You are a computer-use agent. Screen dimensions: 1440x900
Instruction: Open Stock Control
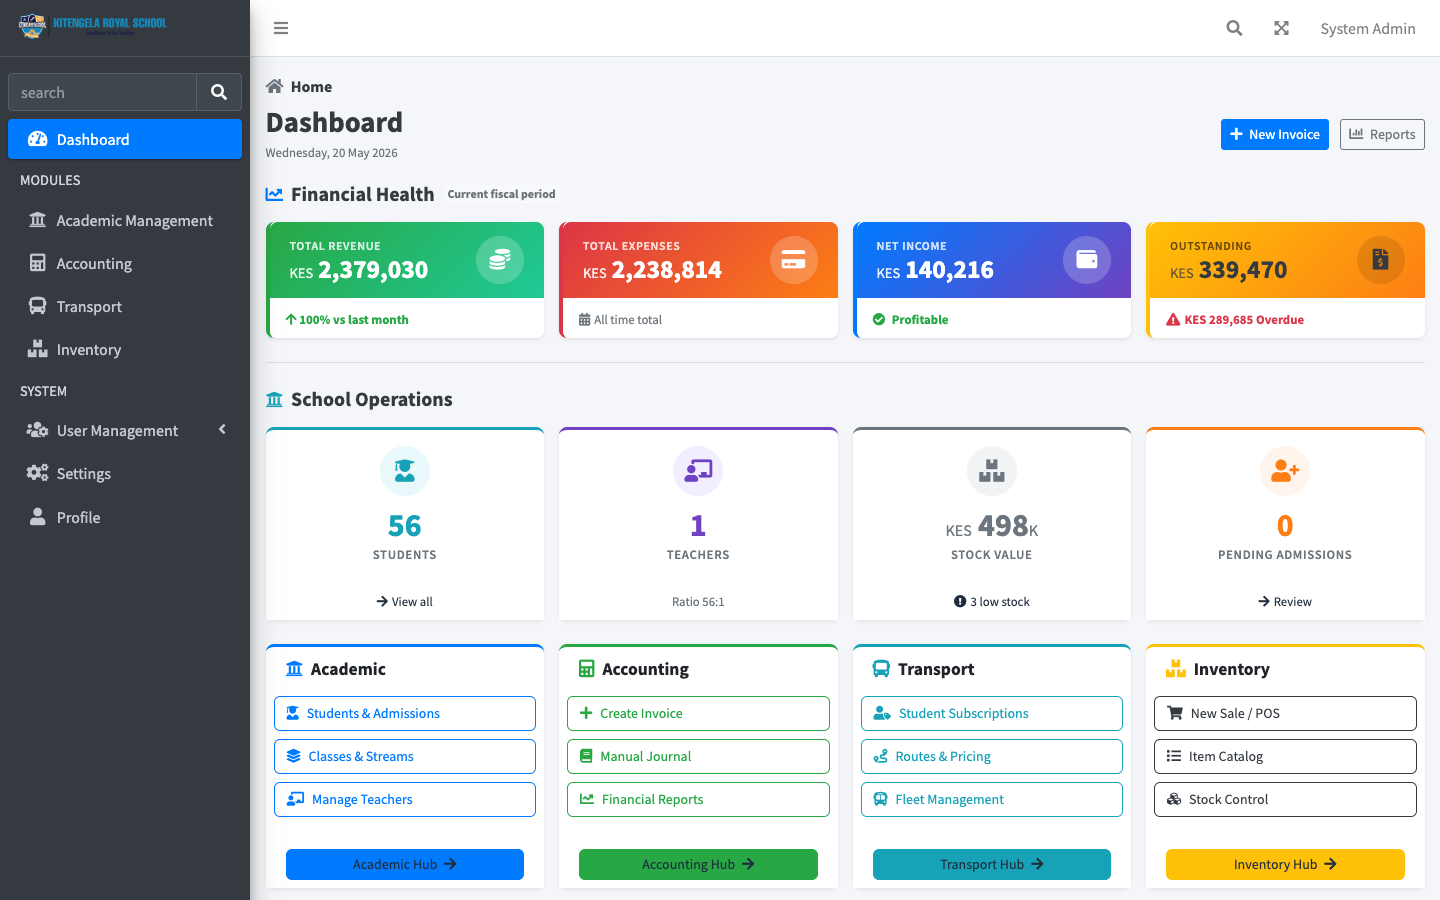(1285, 799)
